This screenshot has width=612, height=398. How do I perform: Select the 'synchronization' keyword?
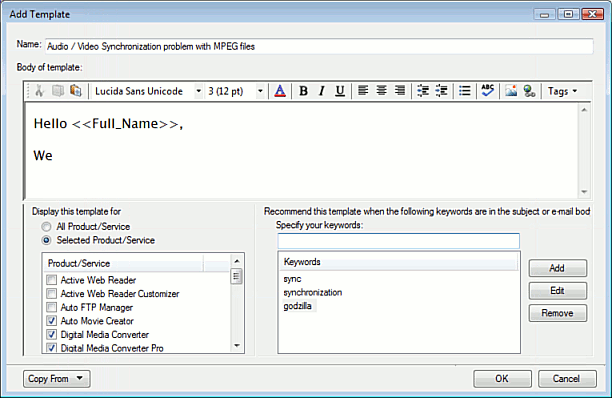pos(313,292)
